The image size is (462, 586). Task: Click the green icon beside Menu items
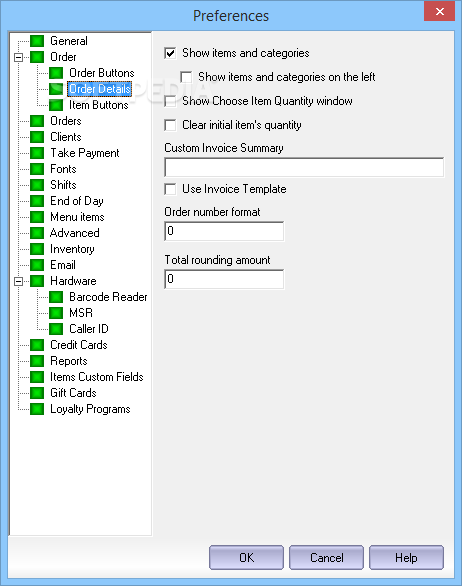[37, 217]
